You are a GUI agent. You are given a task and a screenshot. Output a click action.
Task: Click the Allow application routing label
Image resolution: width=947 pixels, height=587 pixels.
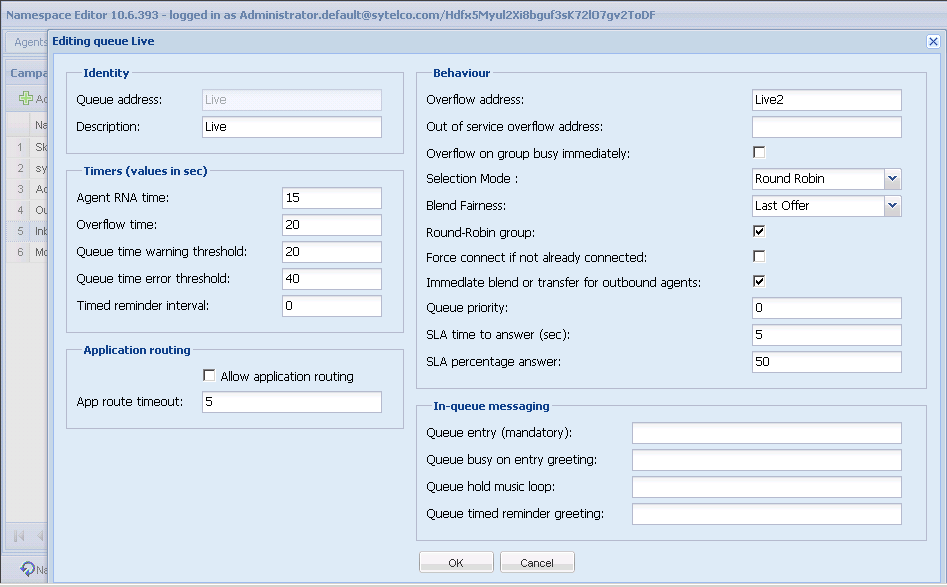287,376
